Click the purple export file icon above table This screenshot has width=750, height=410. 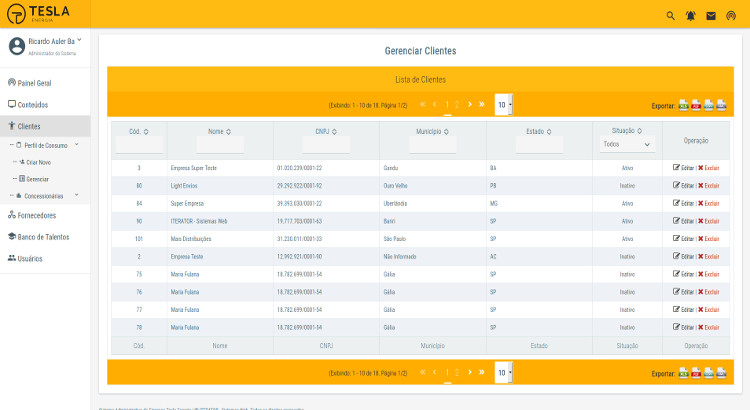point(721,105)
